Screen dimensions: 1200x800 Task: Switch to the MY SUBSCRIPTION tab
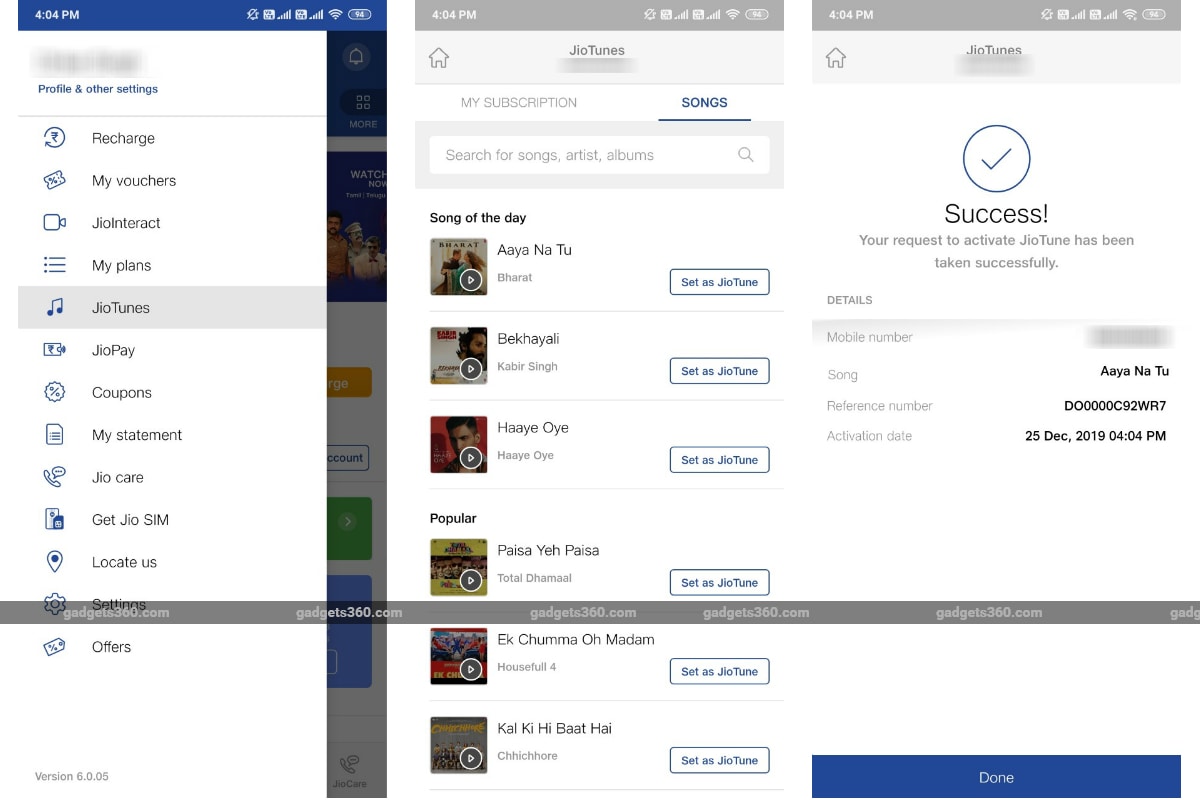(519, 102)
